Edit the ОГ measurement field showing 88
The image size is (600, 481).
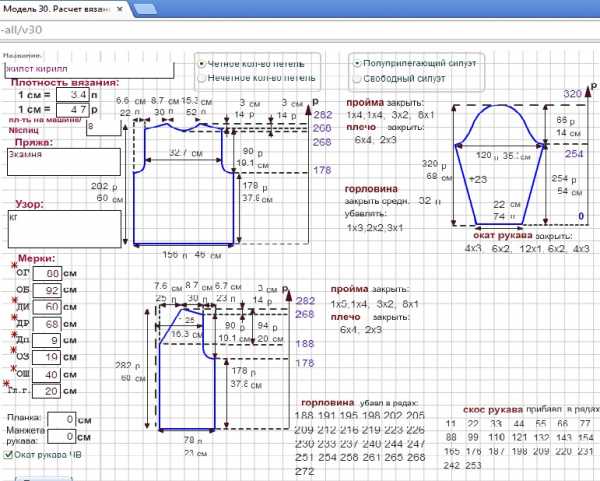[47, 272]
